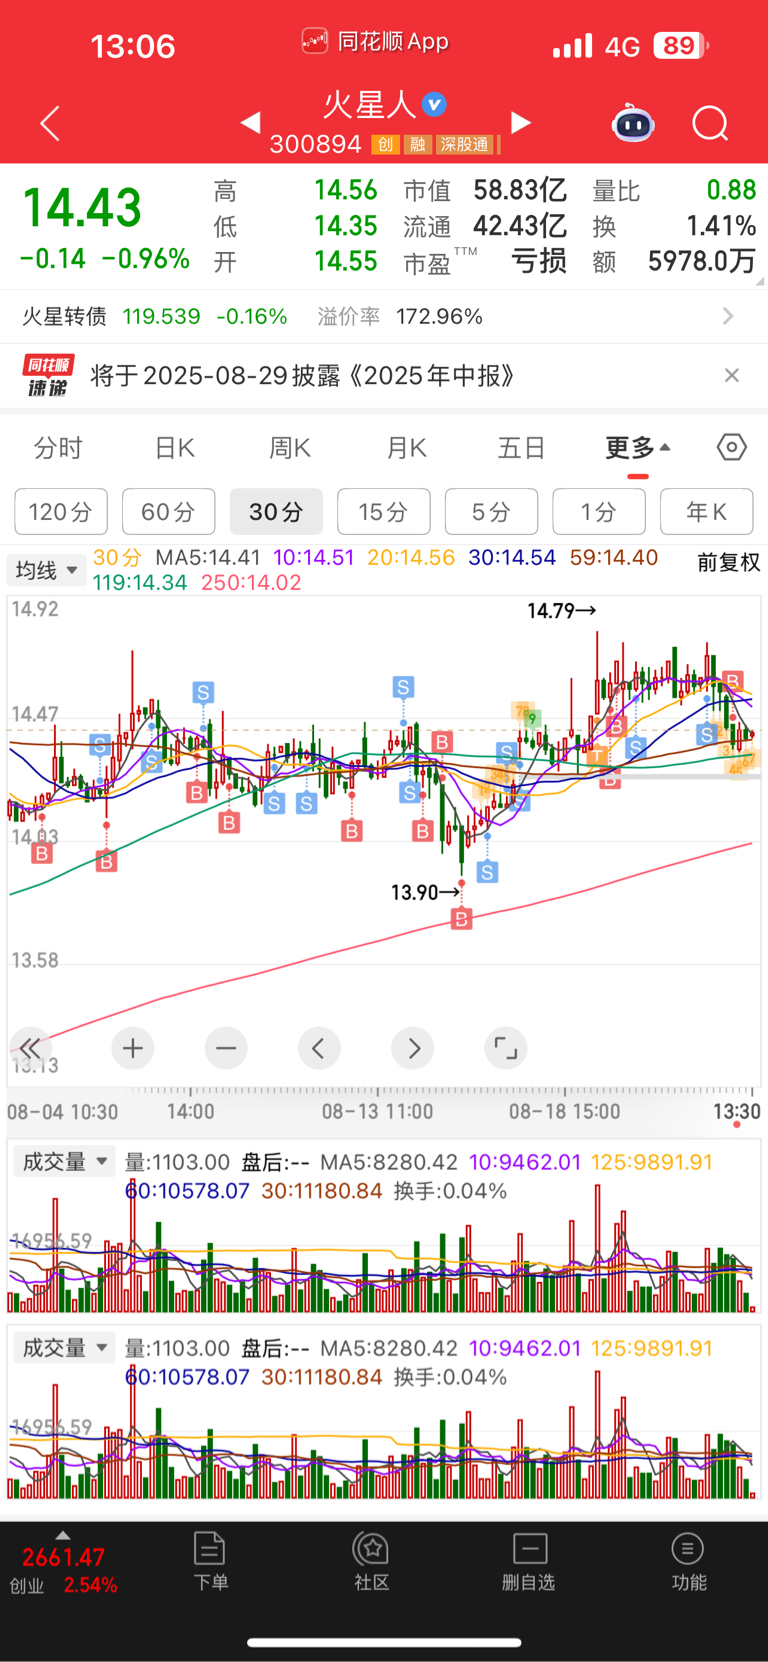Go back with the top-left arrow
Viewport: 768px width, 1662px height.
pyautogui.click(x=50, y=123)
